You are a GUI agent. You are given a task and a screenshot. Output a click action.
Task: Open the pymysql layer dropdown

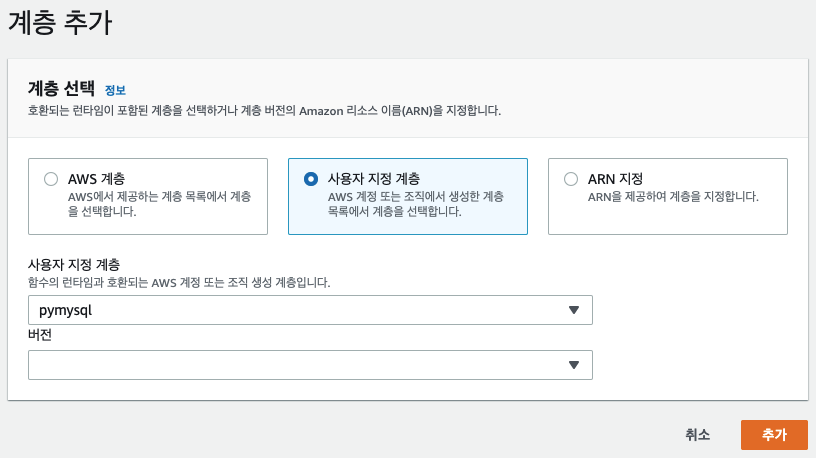pos(310,310)
